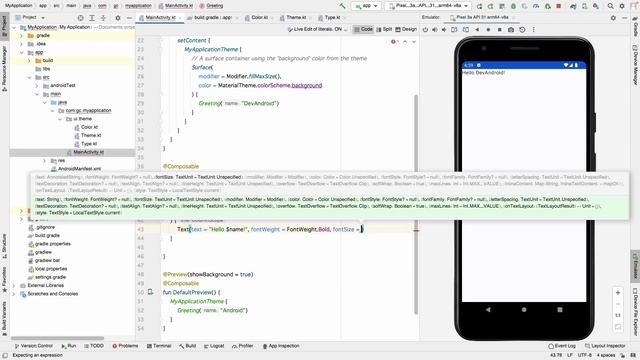Rotate emulator right icon
The height and width of the screenshot is (360, 640).
click(x=466, y=30)
